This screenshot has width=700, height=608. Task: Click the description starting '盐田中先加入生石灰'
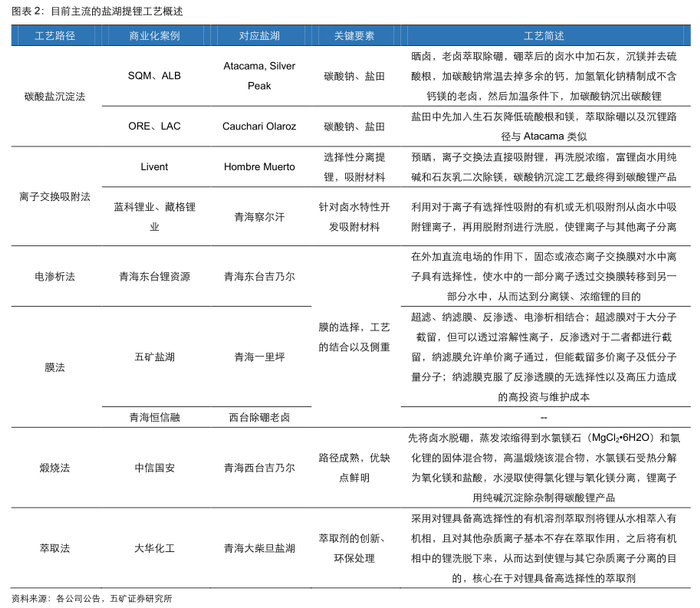point(544,126)
